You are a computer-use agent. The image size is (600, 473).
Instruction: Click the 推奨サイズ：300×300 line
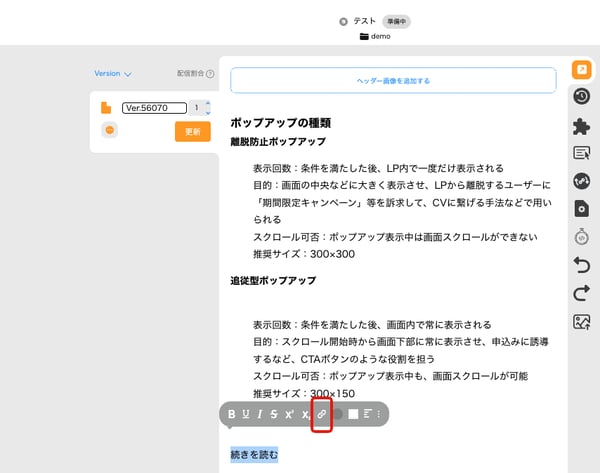(x=304, y=254)
